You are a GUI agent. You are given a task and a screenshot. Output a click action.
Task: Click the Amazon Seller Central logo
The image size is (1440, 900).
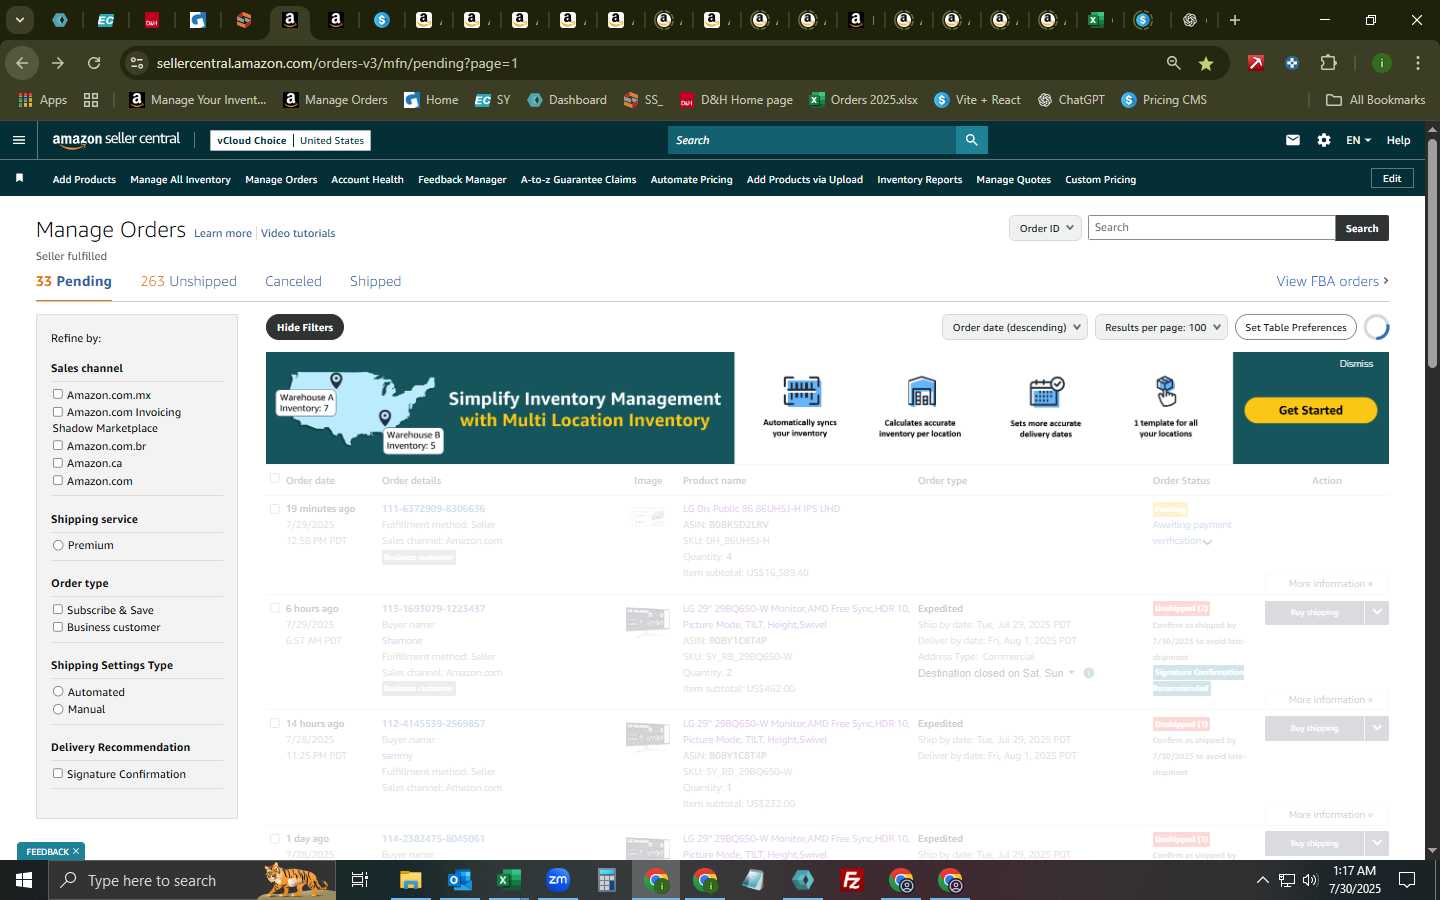pos(116,140)
